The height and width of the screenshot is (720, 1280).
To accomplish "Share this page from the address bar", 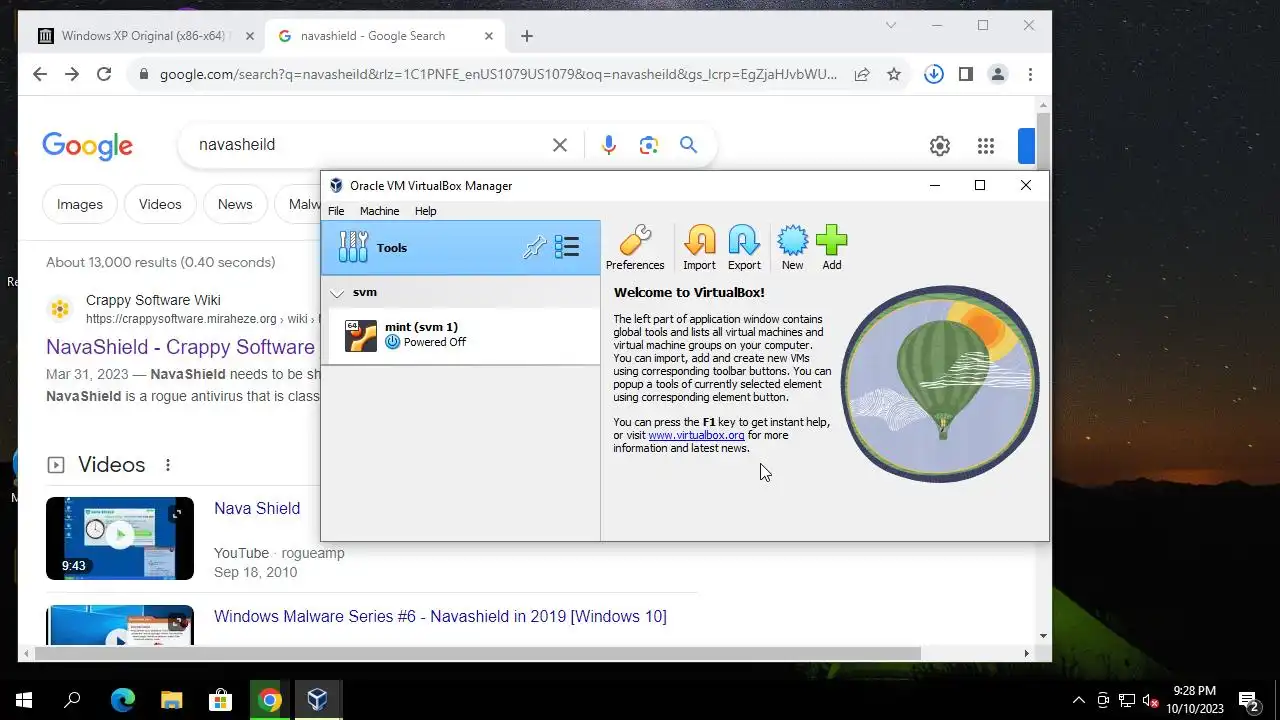I will [861, 74].
